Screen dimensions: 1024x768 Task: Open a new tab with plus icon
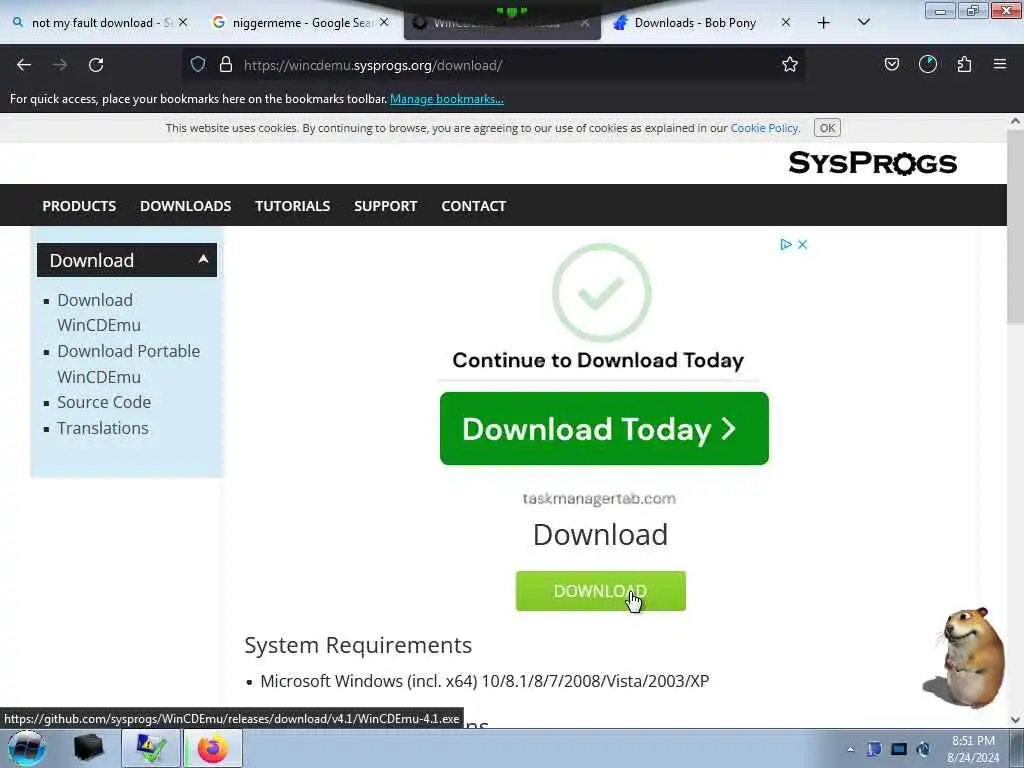[824, 23]
